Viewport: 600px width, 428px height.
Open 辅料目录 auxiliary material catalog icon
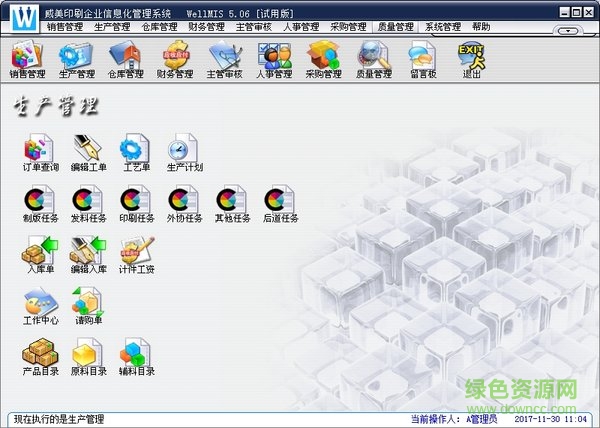pyautogui.click(x=137, y=357)
